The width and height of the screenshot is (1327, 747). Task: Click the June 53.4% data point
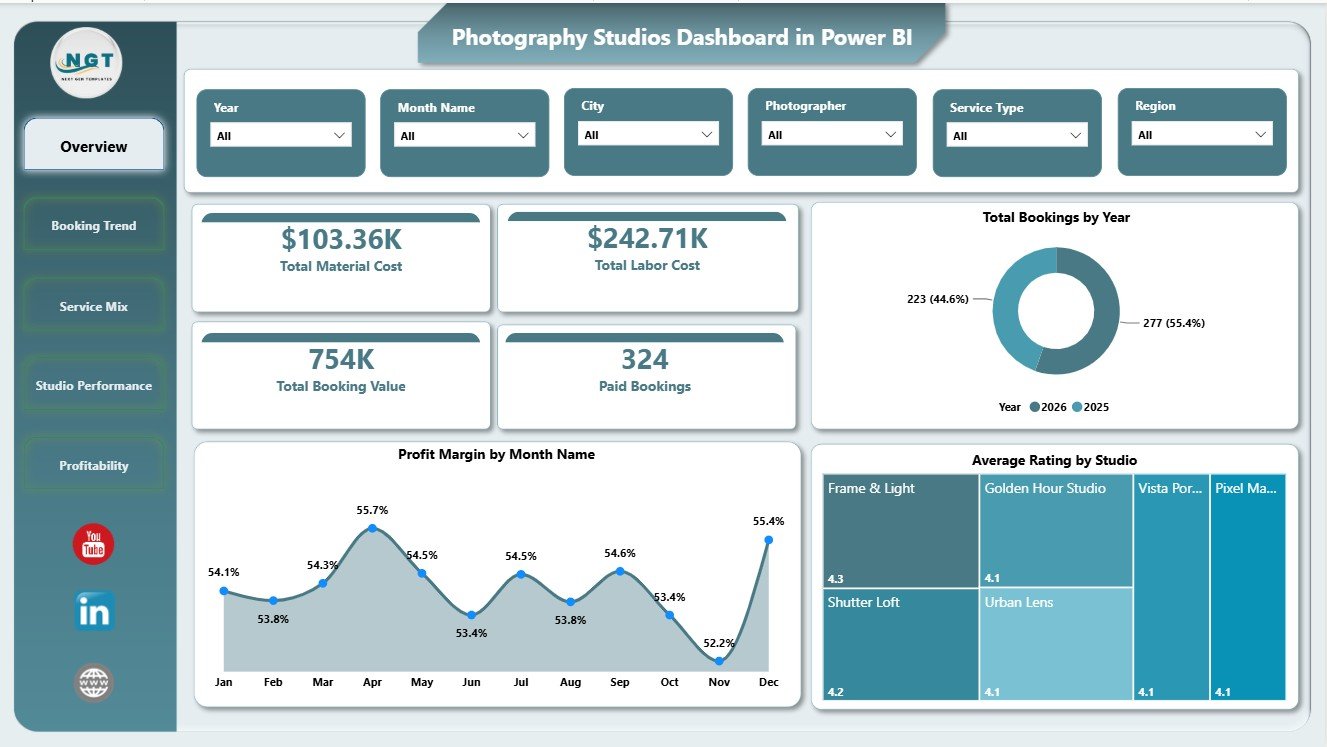471,614
